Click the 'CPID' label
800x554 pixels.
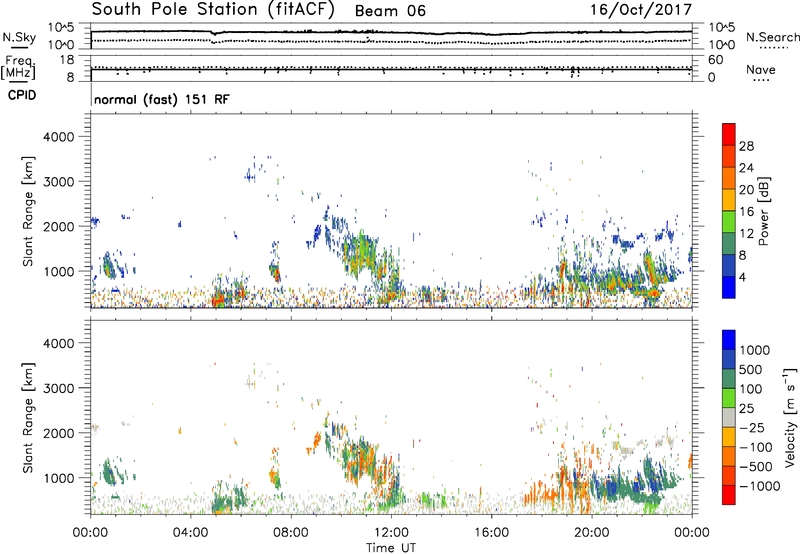click(x=22, y=95)
